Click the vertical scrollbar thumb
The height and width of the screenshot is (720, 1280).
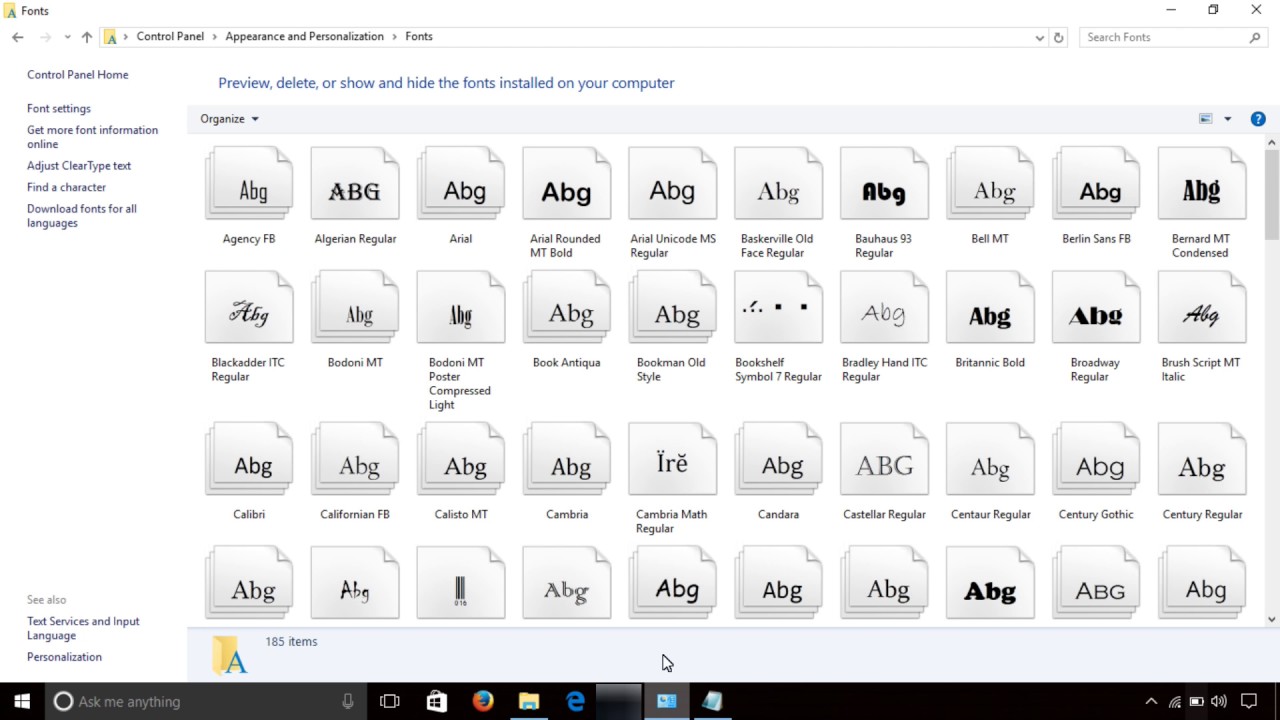(x=1272, y=194)
